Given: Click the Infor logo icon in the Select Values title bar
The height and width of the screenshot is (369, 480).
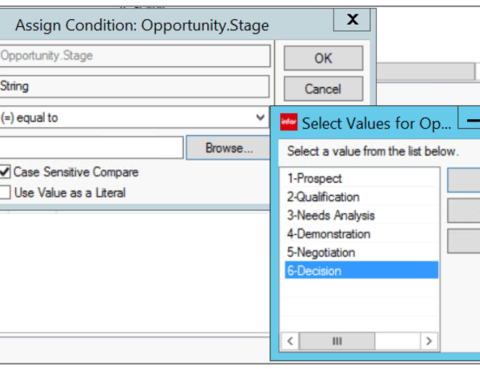Looking at the screenshot, I should tap(289, 122).
